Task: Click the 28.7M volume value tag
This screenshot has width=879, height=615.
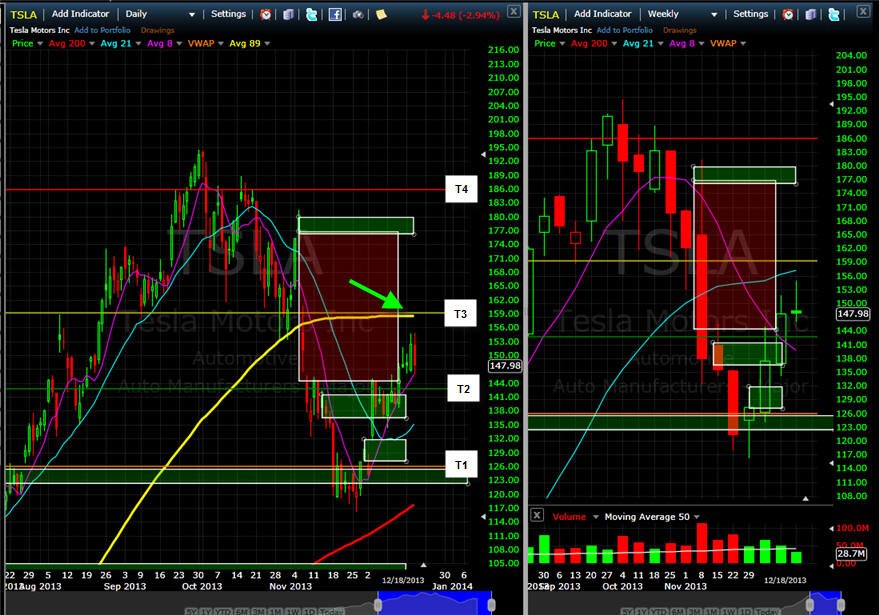Action: click(851, 554)
